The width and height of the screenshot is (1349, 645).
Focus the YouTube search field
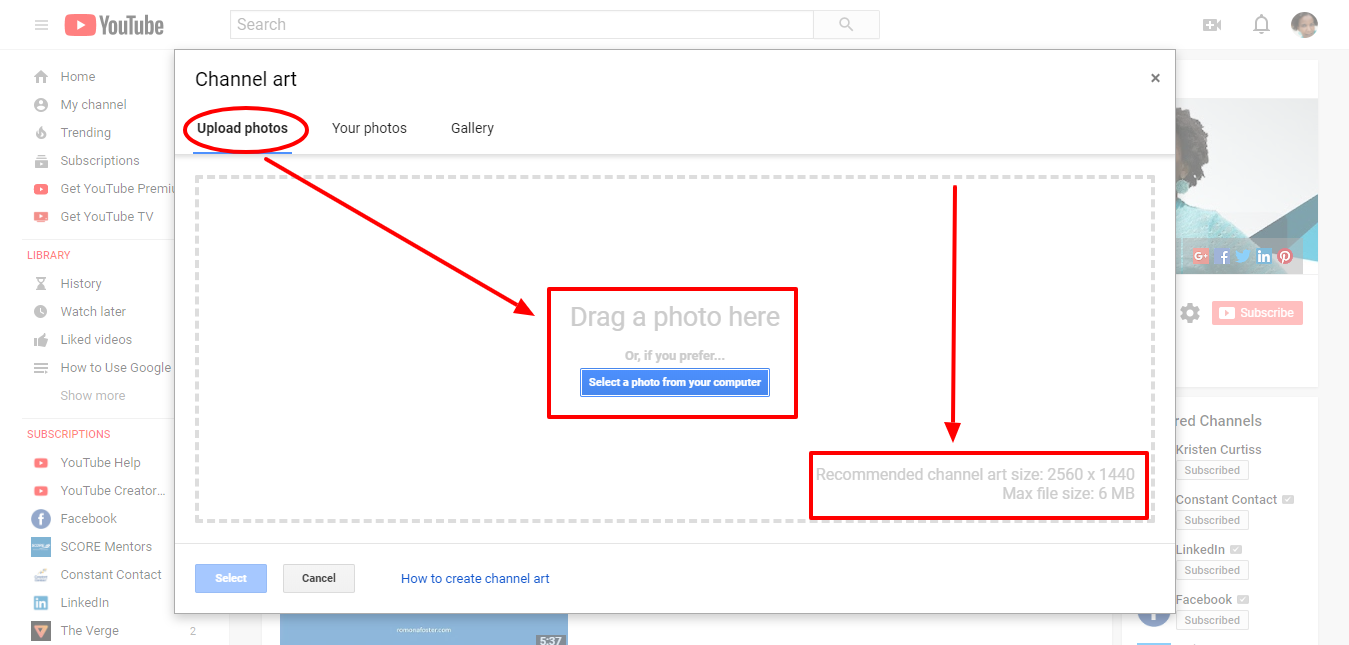(x=521, y=25)
